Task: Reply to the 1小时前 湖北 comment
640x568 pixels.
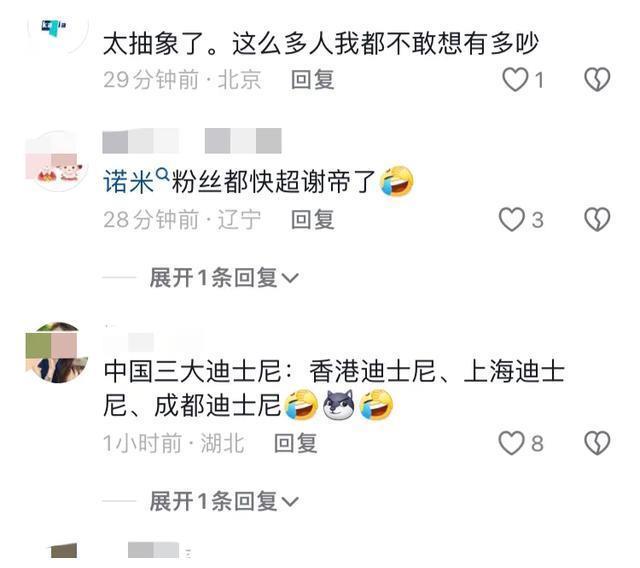Action: click(x=296, y=443)
